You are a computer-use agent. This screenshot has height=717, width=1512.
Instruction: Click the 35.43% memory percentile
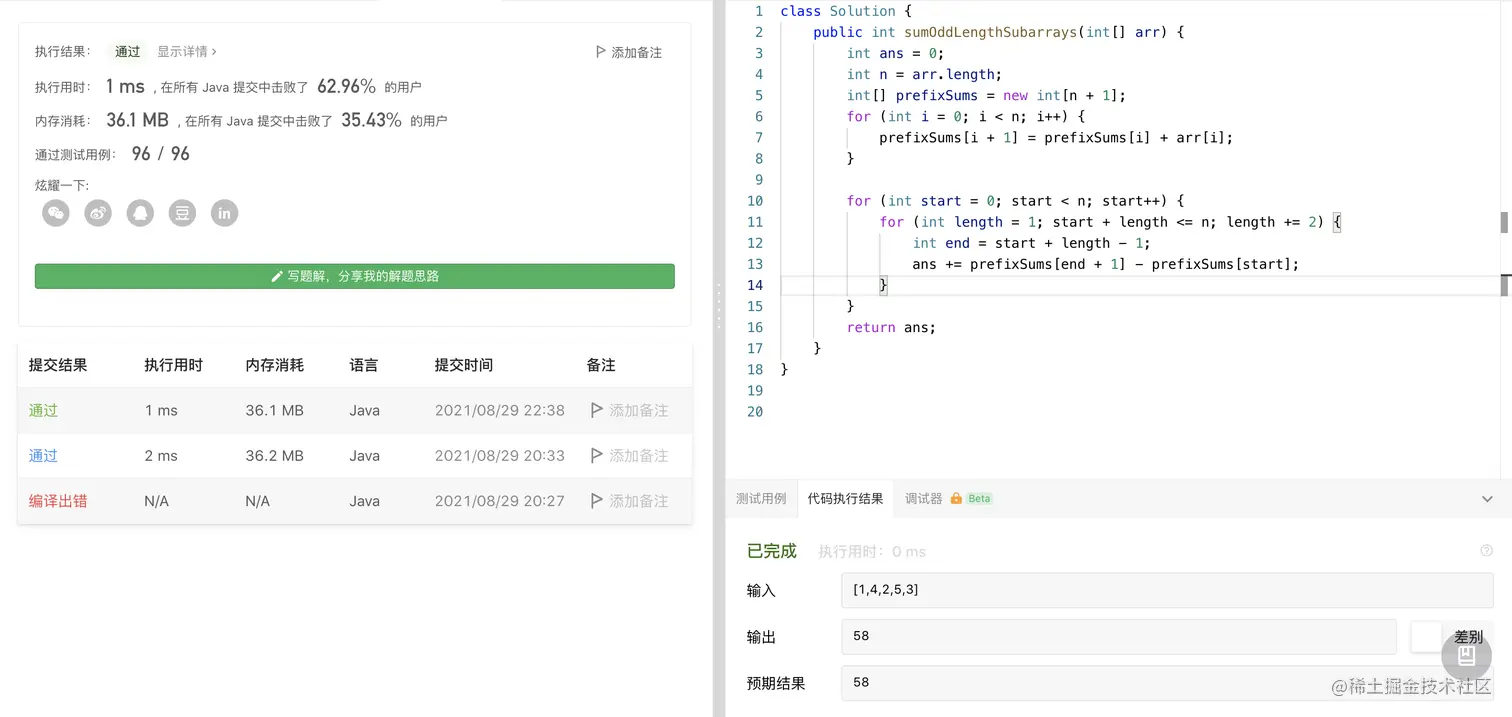pyautogui.click(x=371, y=120)
